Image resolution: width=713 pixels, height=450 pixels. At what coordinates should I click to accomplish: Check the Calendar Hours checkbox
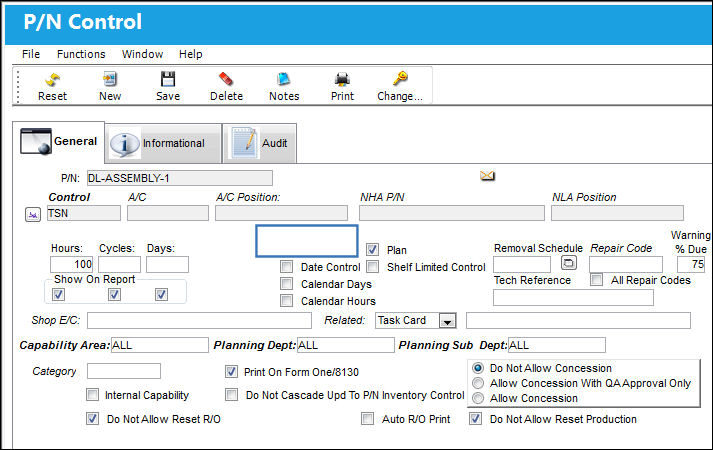286,300
